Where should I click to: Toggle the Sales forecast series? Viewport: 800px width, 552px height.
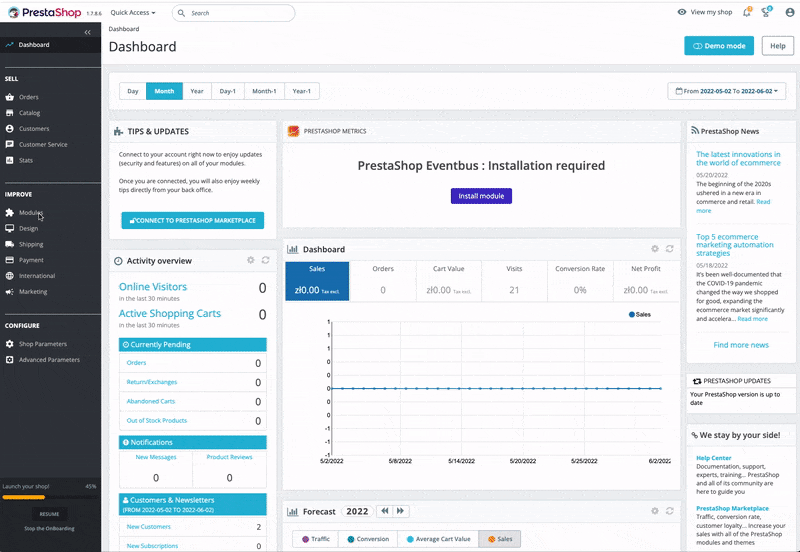[499, 539]
